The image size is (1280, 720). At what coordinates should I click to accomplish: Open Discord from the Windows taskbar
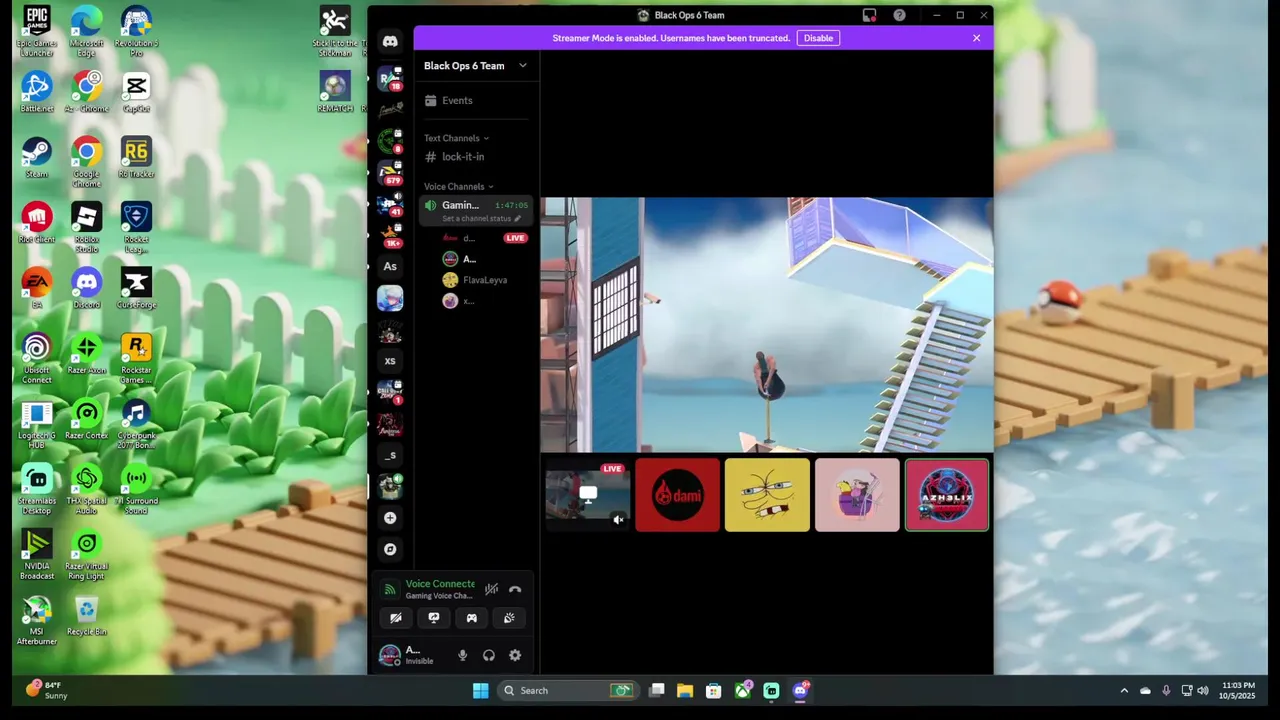tap(800, 690)
